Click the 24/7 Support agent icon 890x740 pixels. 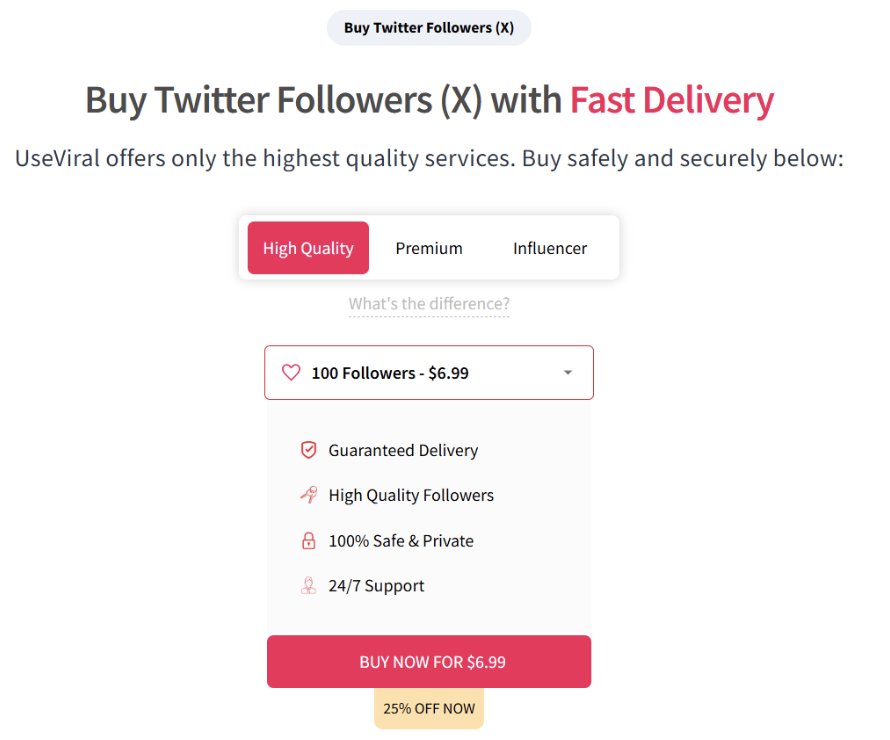coord(309,586)
